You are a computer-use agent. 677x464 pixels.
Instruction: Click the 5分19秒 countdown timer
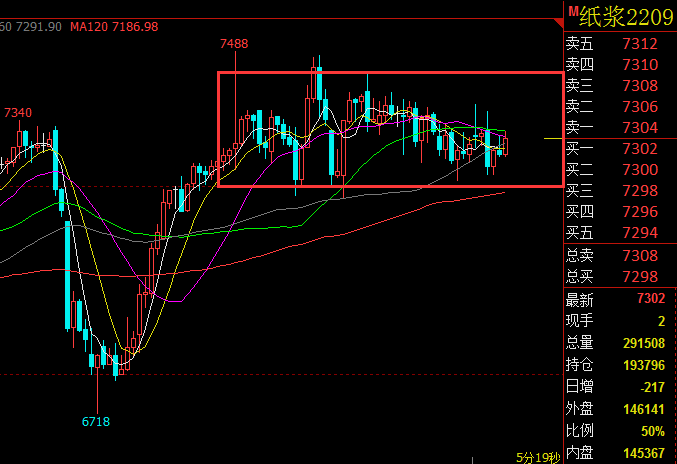click(538, 458)
